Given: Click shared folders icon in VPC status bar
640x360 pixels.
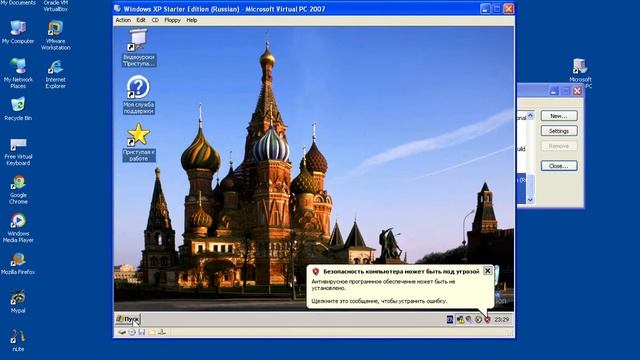Looking at the screenshot, I should (151, 332).
